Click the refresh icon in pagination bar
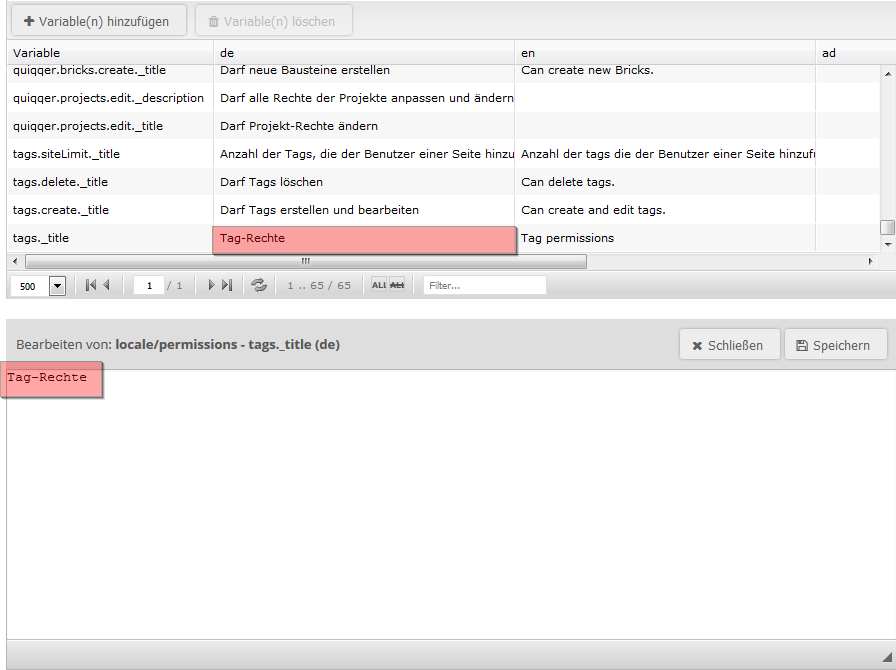 pos(259,286)
